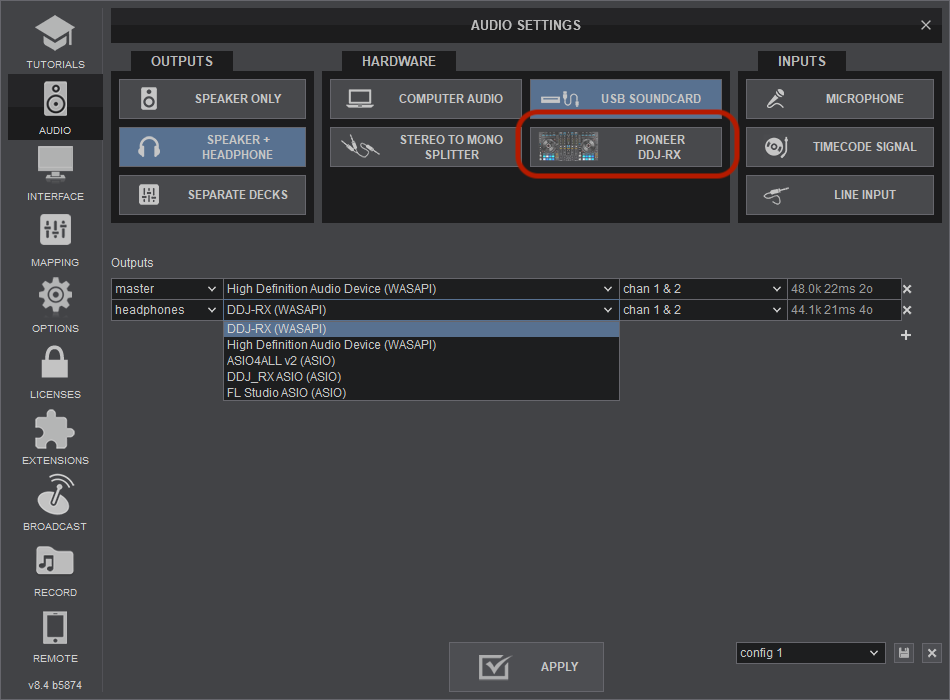
Task: Enable Line Input
Action: coord(840,195)
